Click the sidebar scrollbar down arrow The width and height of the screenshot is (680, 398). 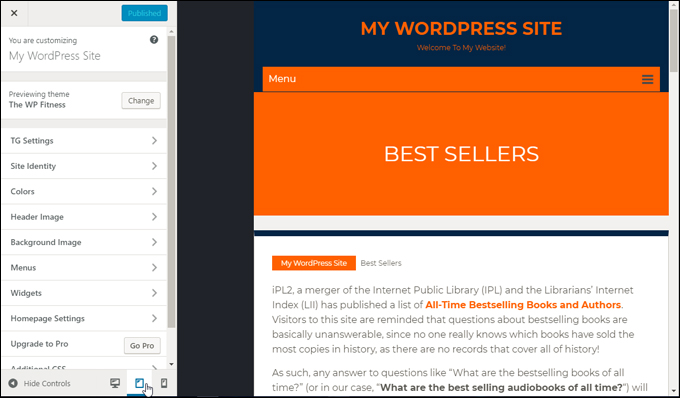tap(171, 364)
